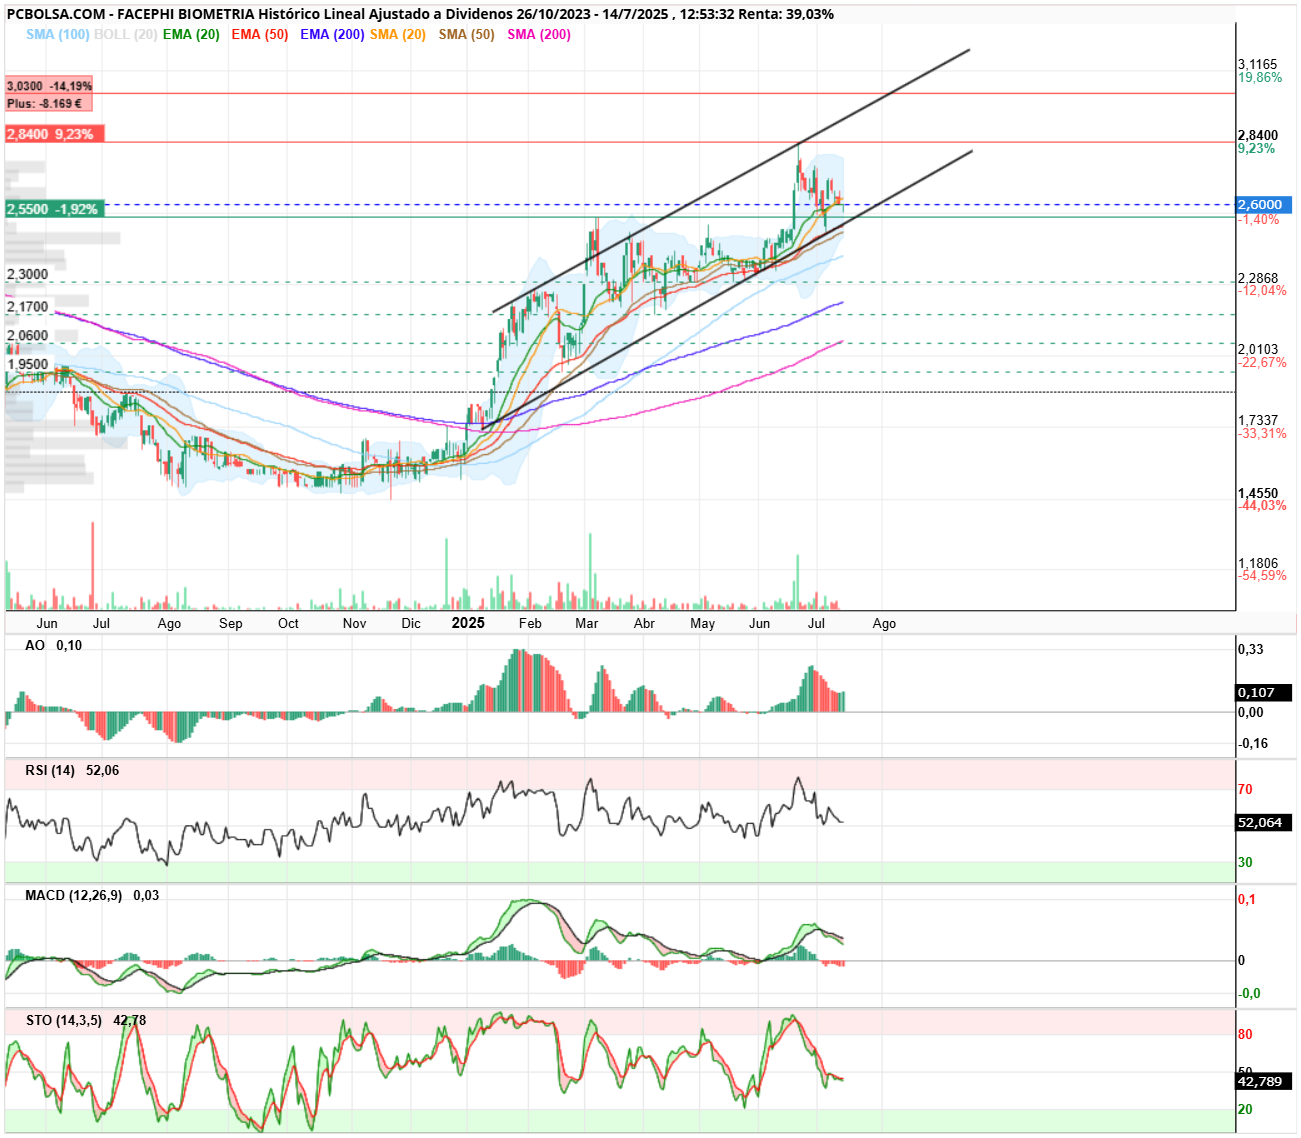Click the MACD scale value 0,1
Image resolution: width=1301 pixels, height=1138 pixels.
(1247, 899)
